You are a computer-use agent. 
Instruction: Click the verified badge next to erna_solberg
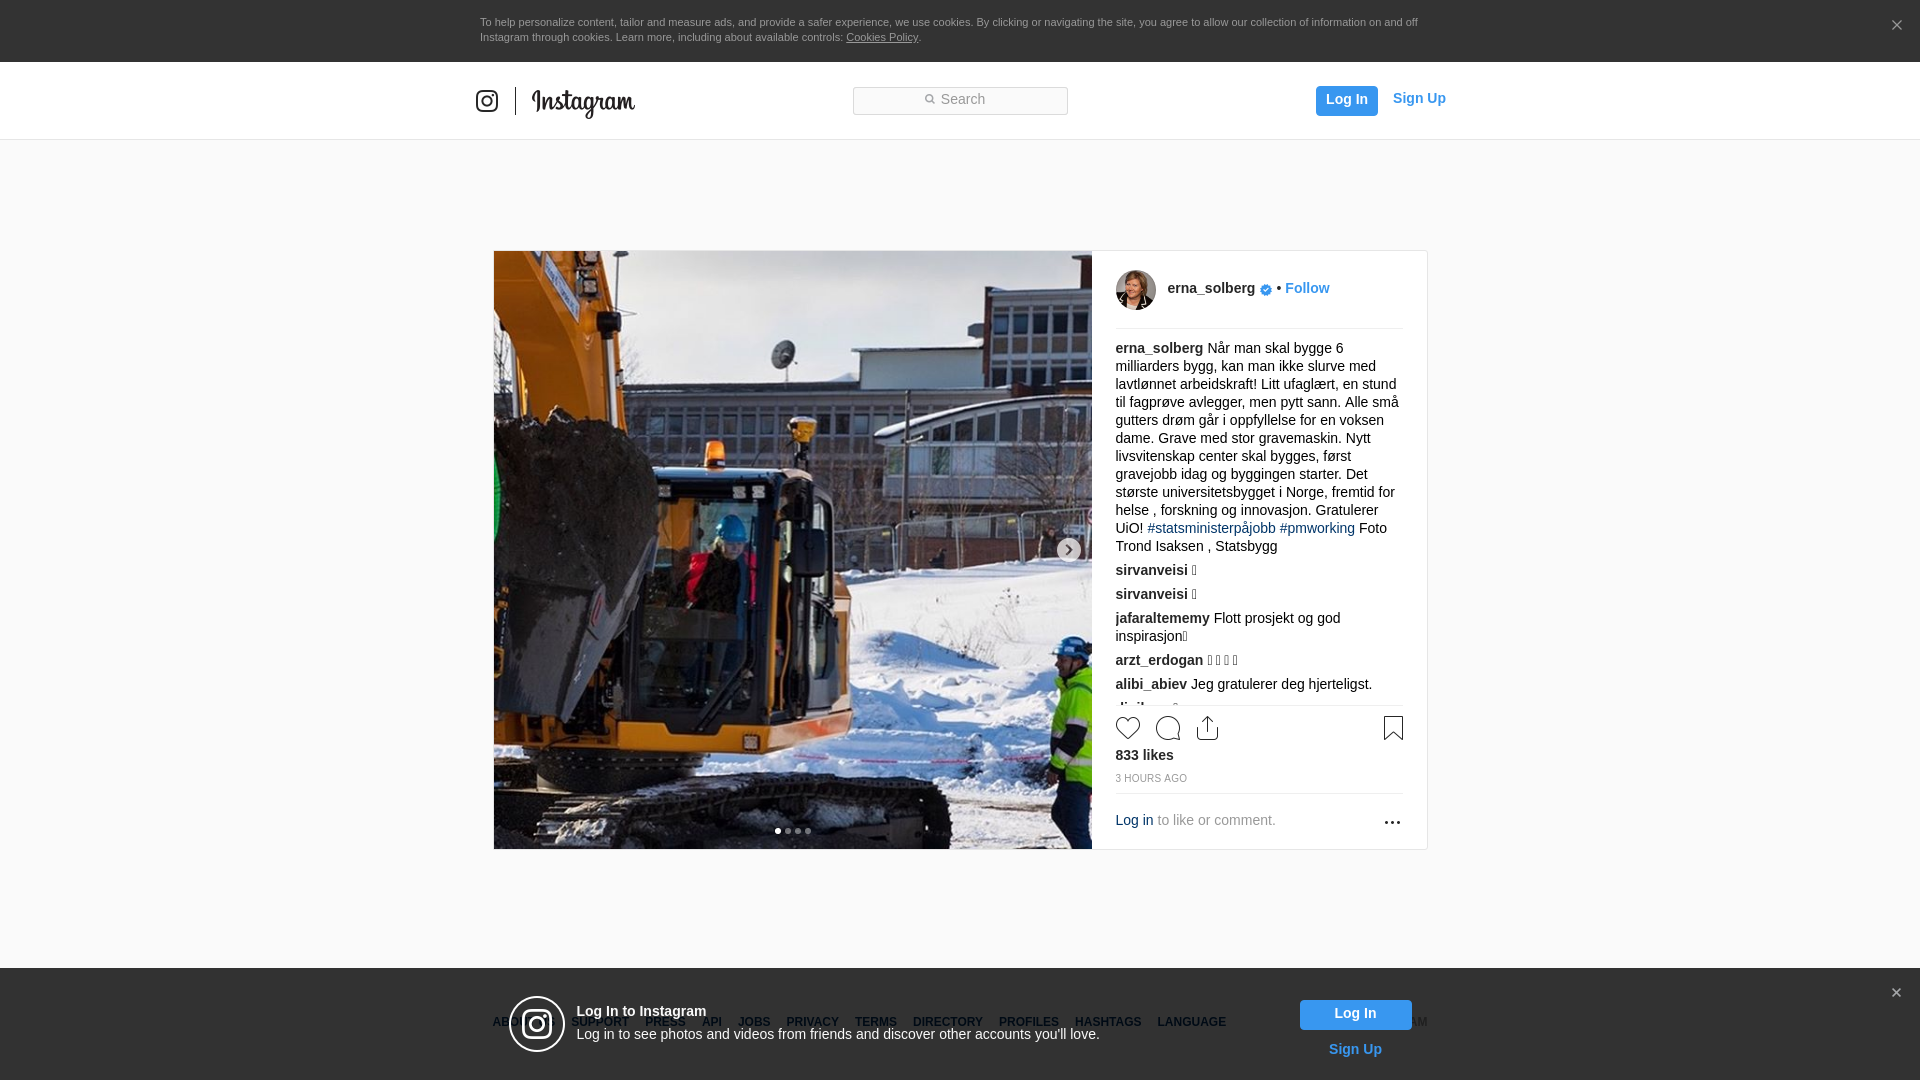tap(1266, 290)
